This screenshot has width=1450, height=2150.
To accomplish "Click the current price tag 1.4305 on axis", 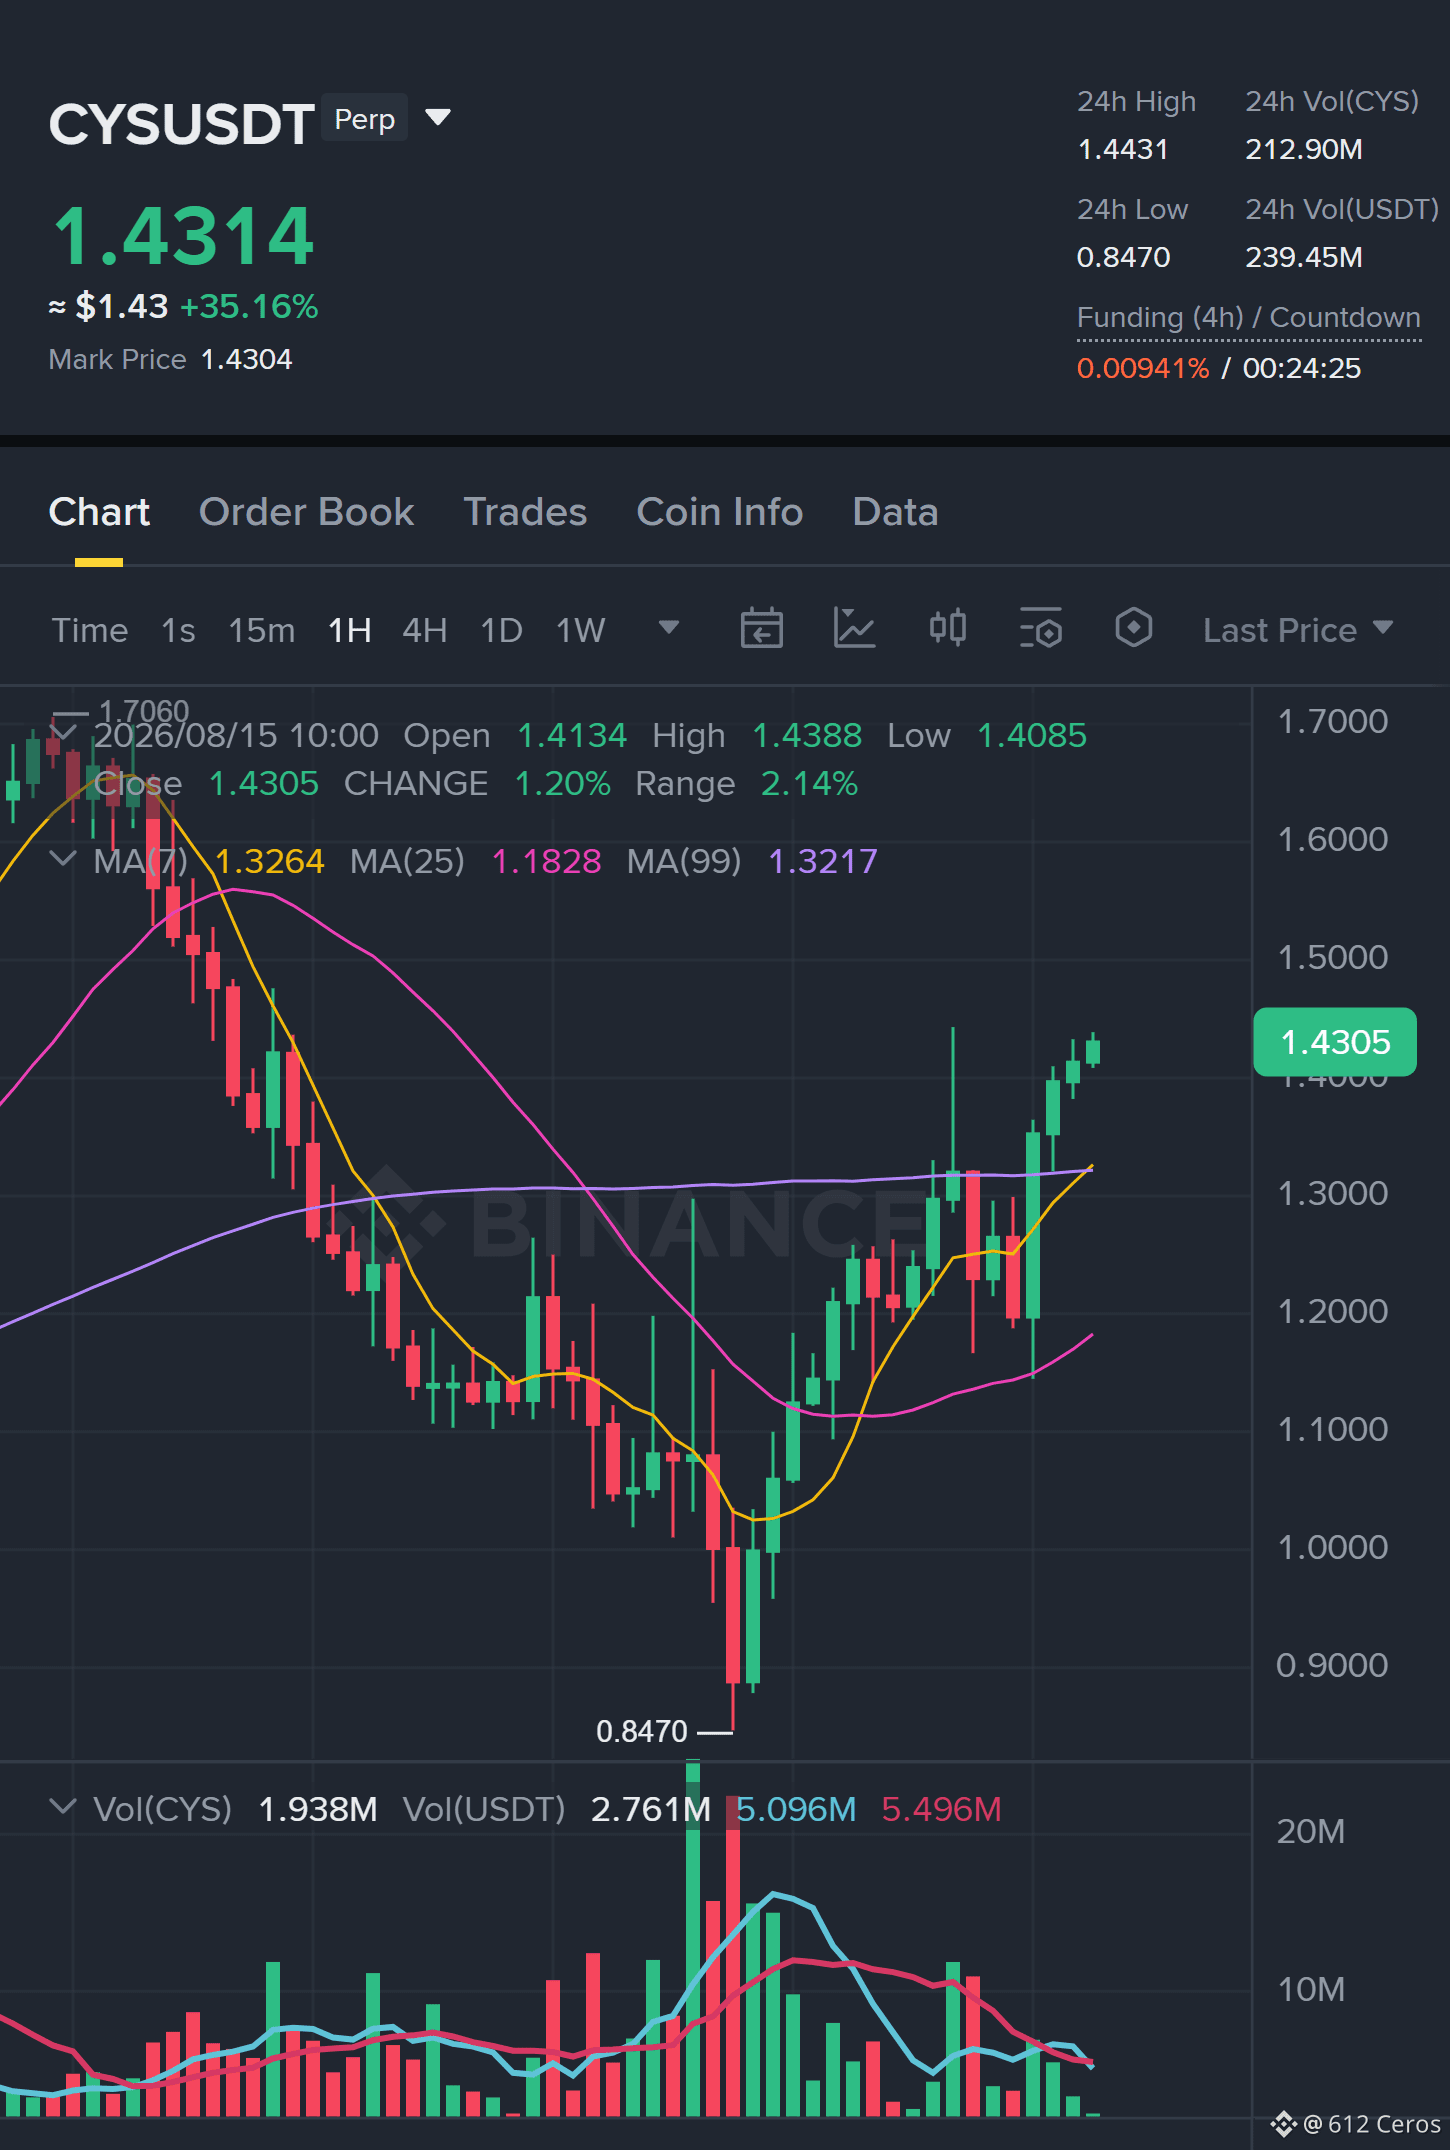I will [1335, 1042].
